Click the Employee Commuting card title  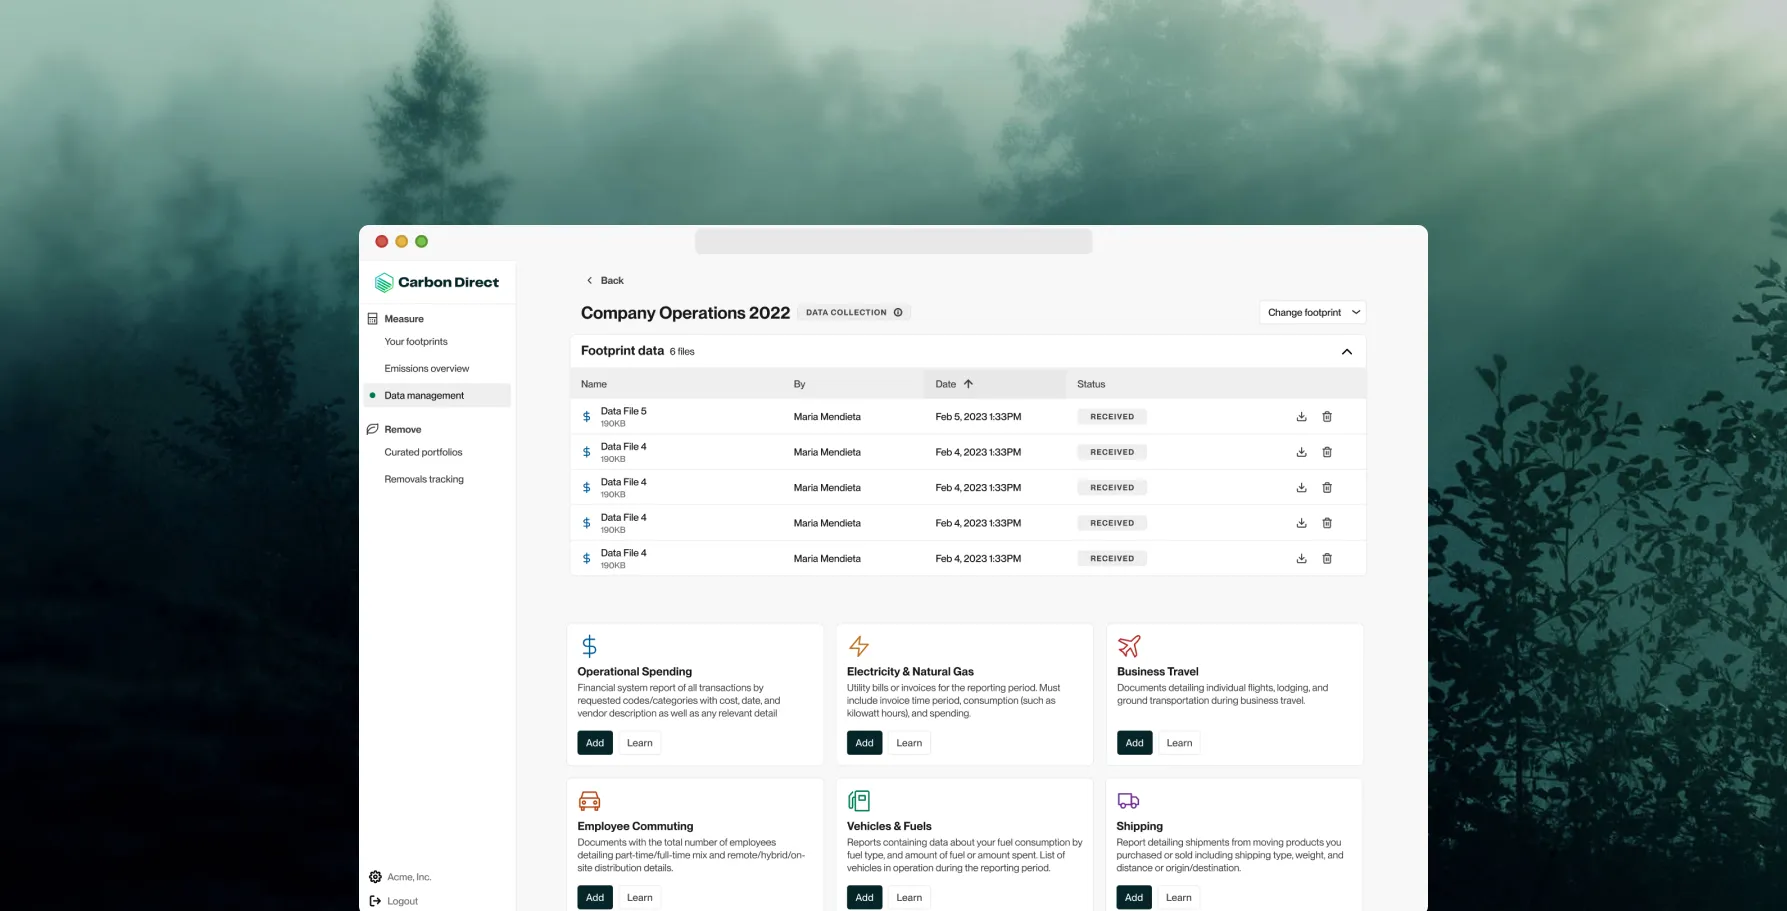pos(635,827)
